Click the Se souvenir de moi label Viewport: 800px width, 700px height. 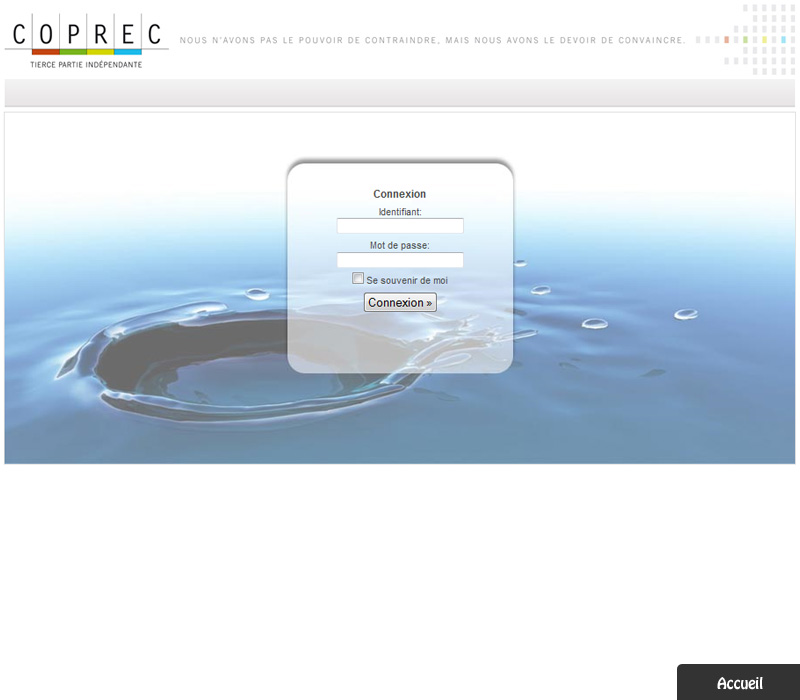[x=407, y=281]
